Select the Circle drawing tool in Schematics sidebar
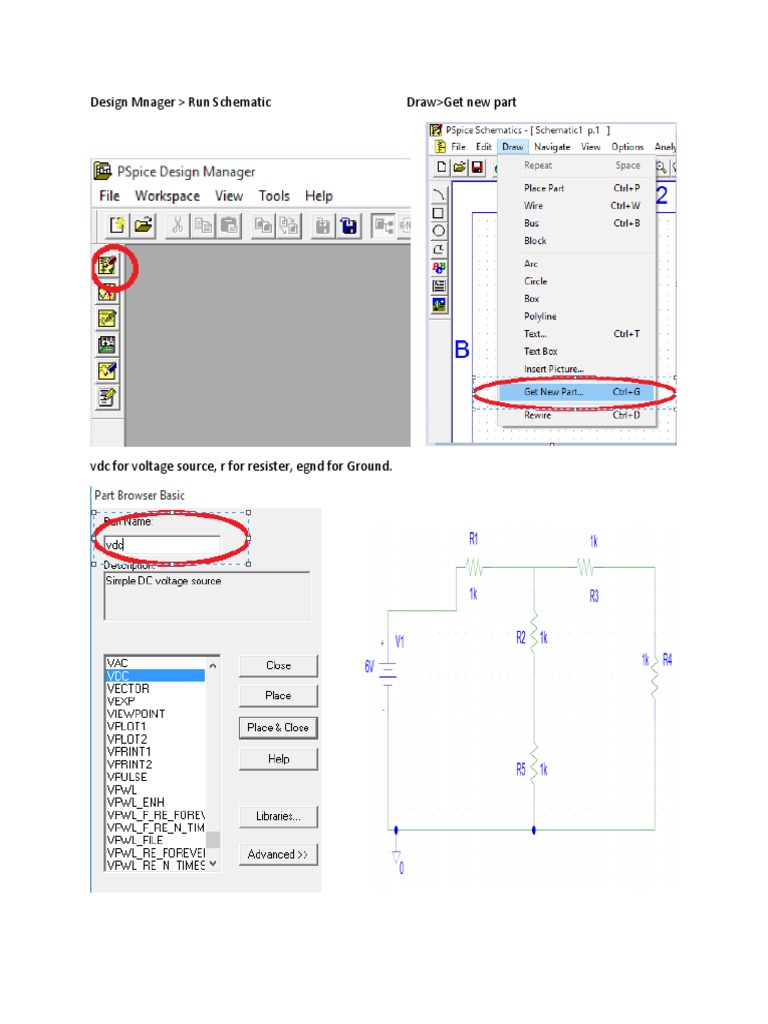Viewport: 768px width, 1024px height. (439, 231)
